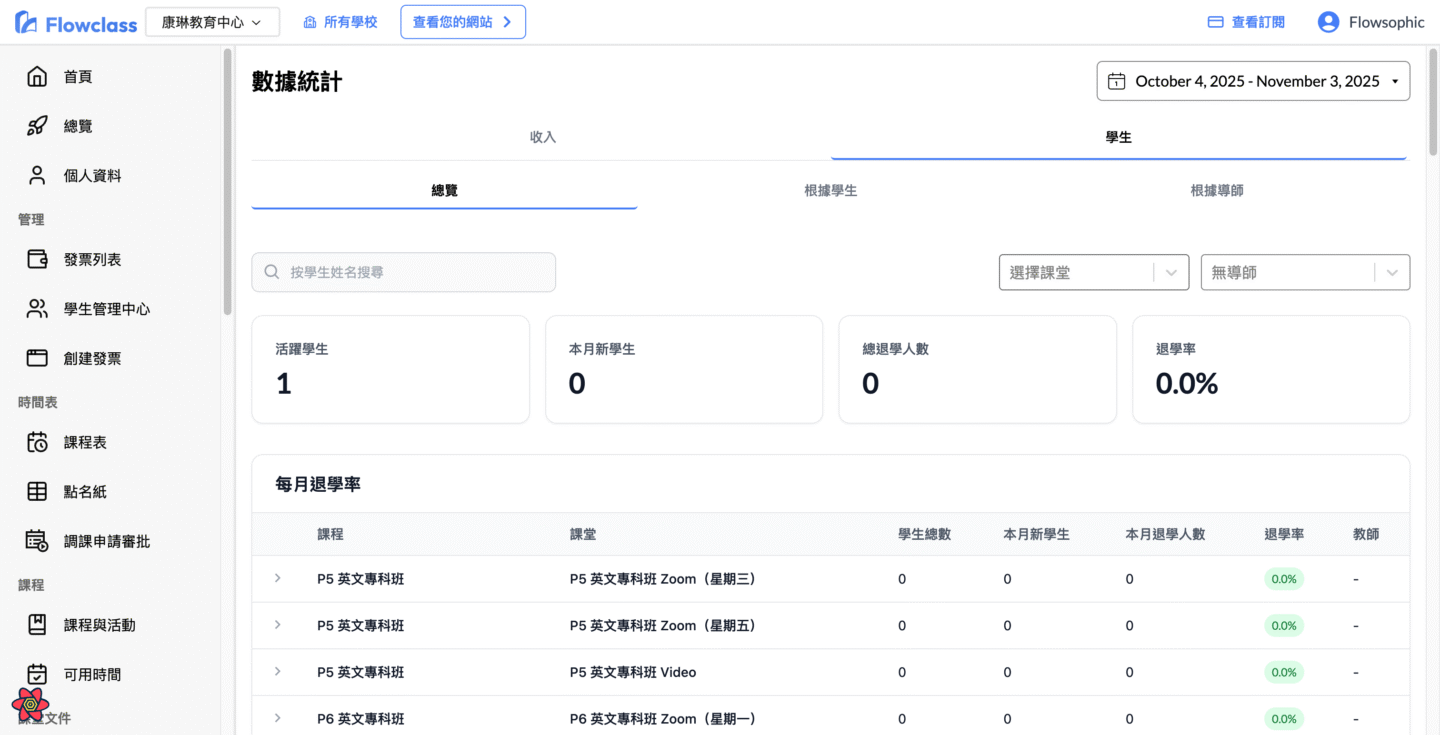Click the home icon beside 首頁
The width and height of the screenshot is (1440, 735).
[37, 77]
